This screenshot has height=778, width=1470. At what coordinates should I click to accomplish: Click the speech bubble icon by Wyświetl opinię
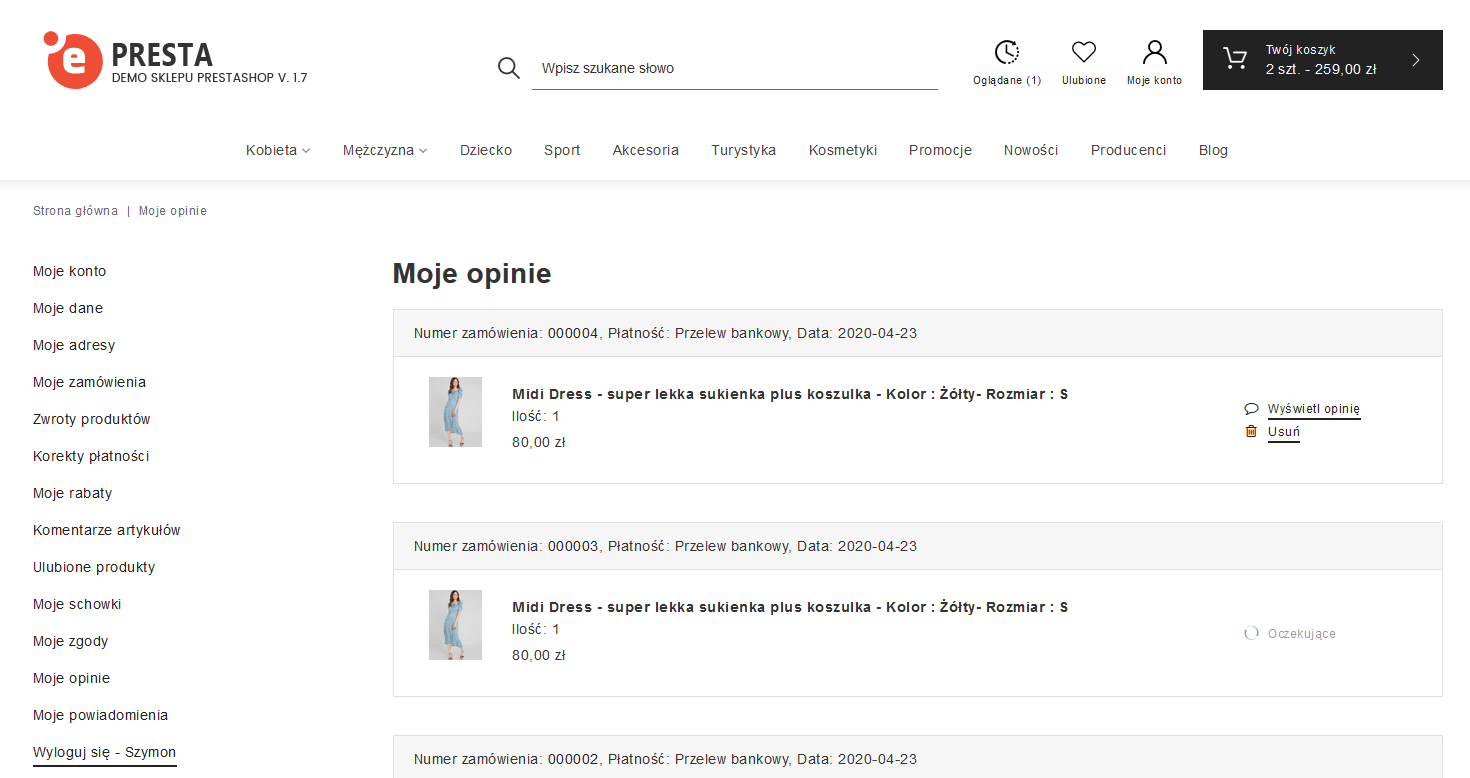[x=1250, y=409]
